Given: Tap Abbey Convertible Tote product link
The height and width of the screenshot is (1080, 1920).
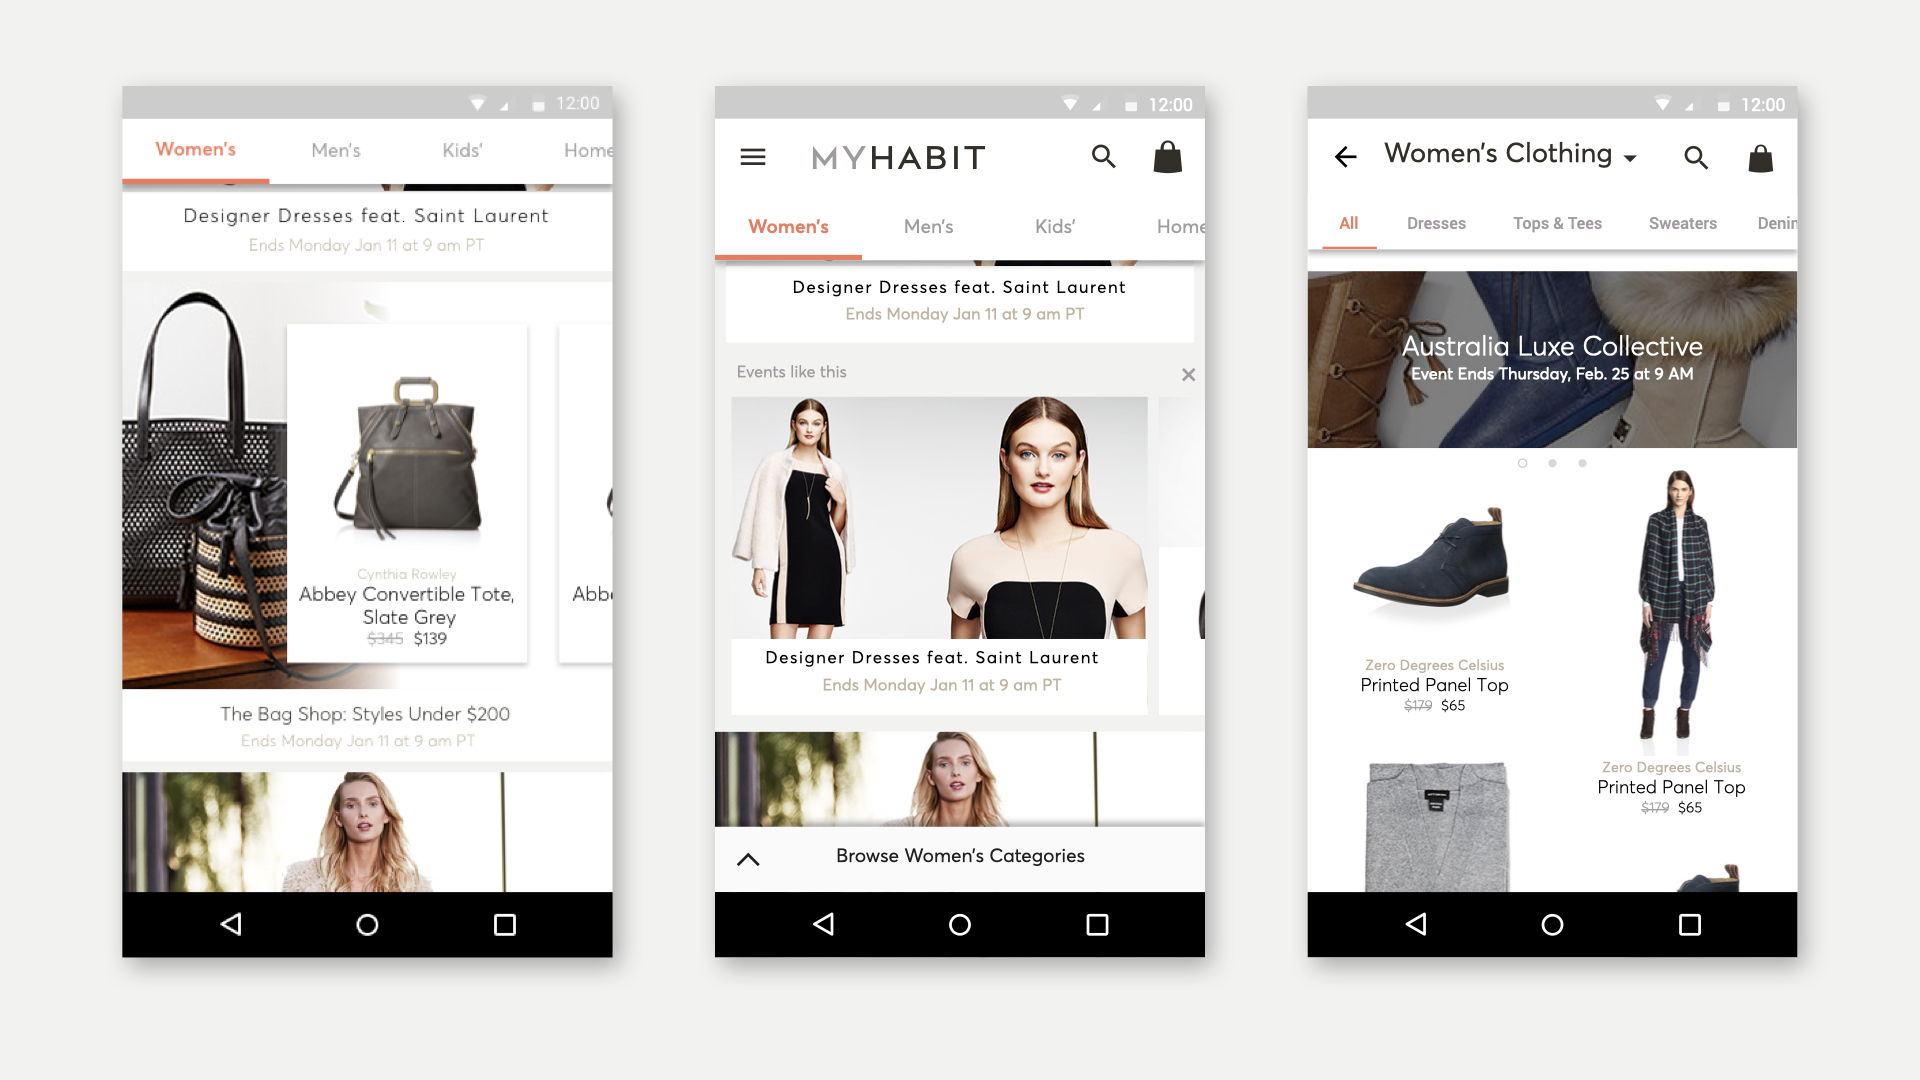Looking at the screenshot, I should [406, 493].
